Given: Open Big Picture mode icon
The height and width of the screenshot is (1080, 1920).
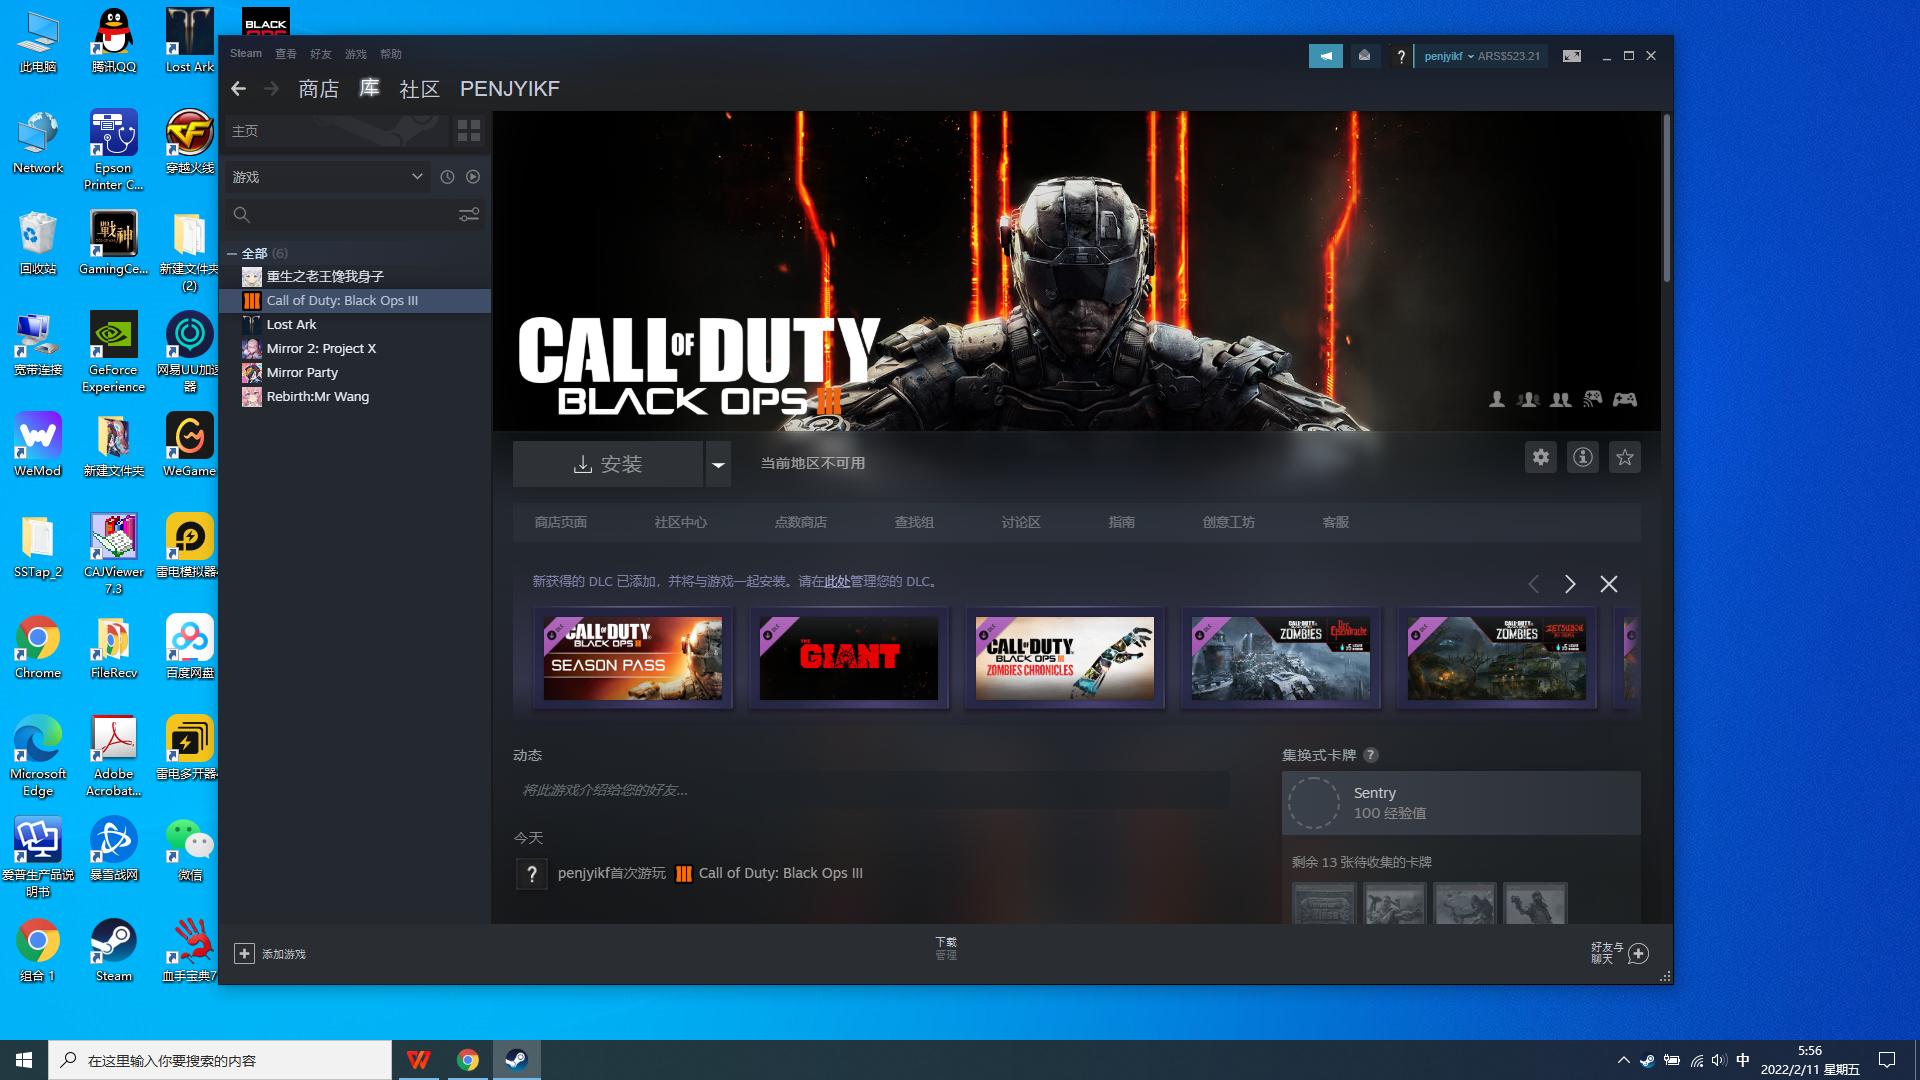Looking at the screenshot, I should click(x=1572, y=56).
